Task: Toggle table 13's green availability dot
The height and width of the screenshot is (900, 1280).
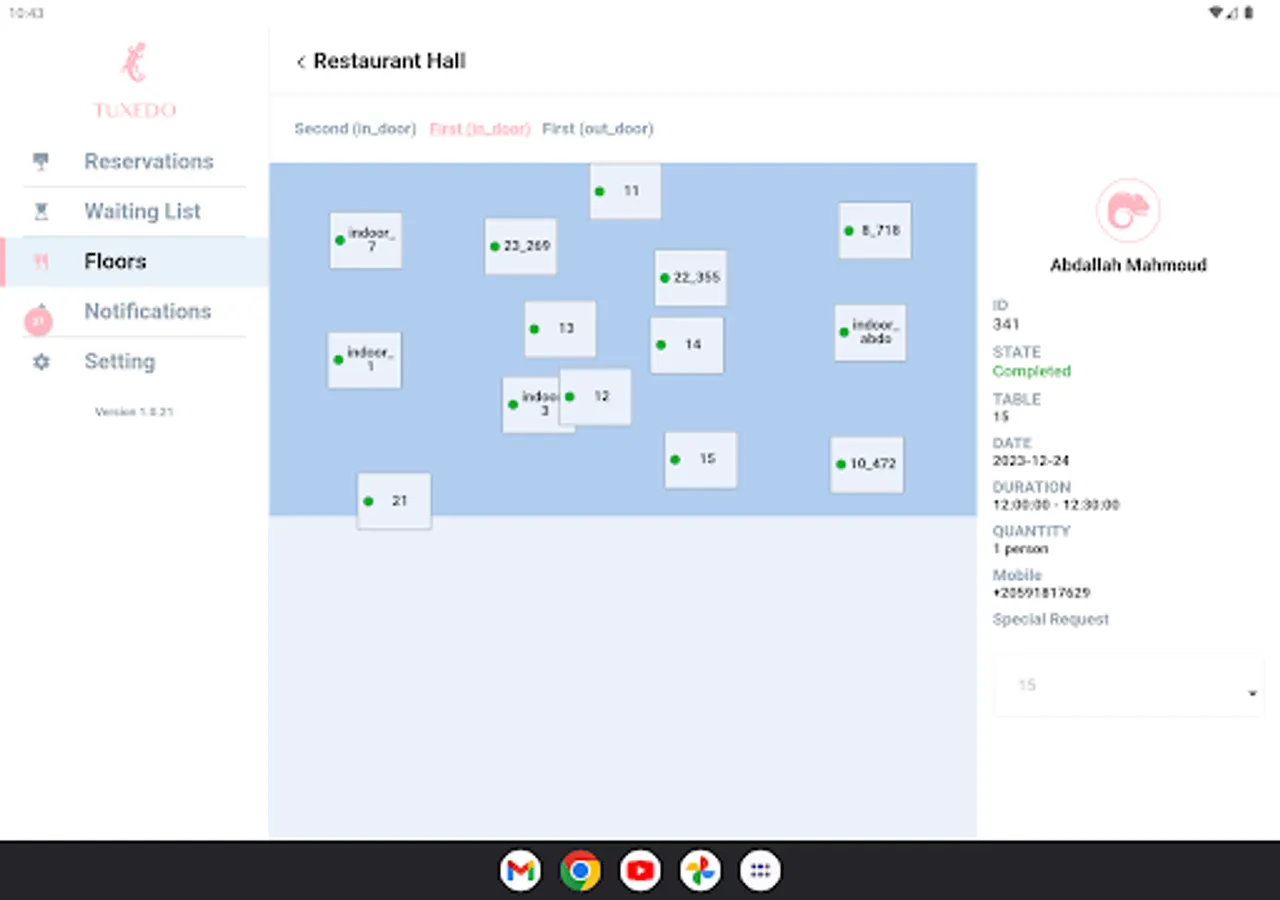Action: click(x=534, y=328)
